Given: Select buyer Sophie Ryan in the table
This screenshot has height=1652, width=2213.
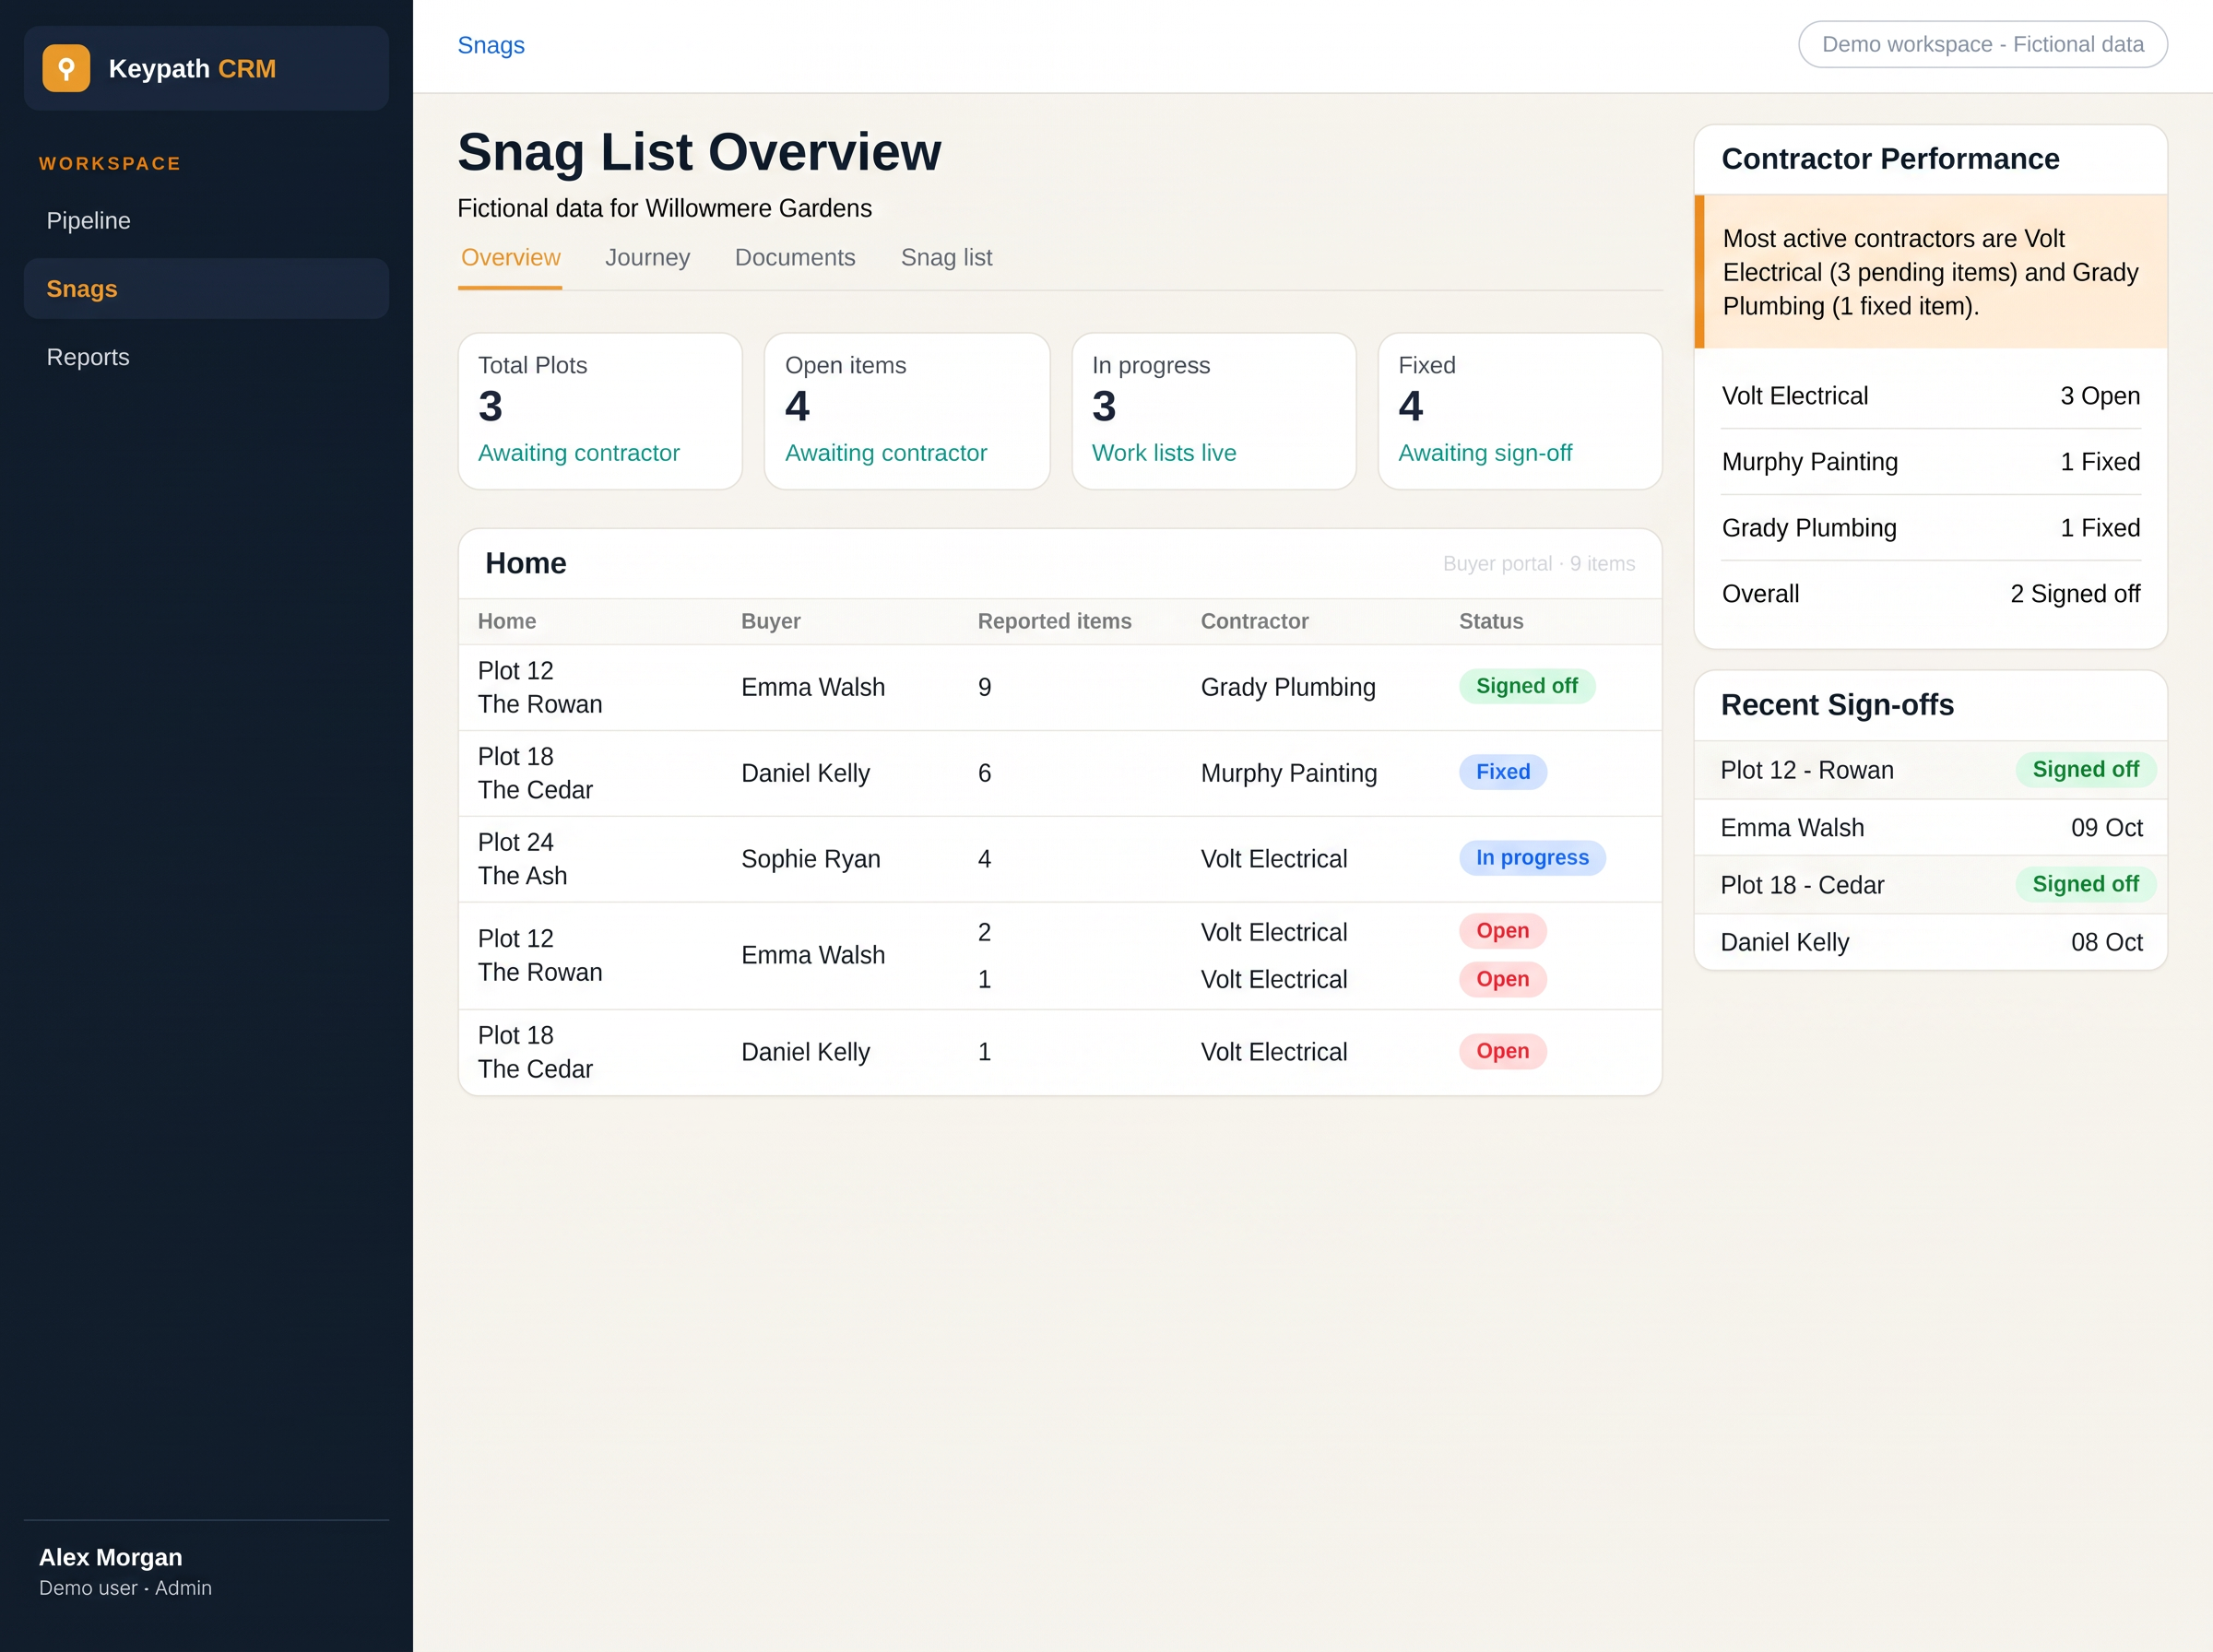Looking at the screenshot, I should pyautogui.click(x=811, y=859).
